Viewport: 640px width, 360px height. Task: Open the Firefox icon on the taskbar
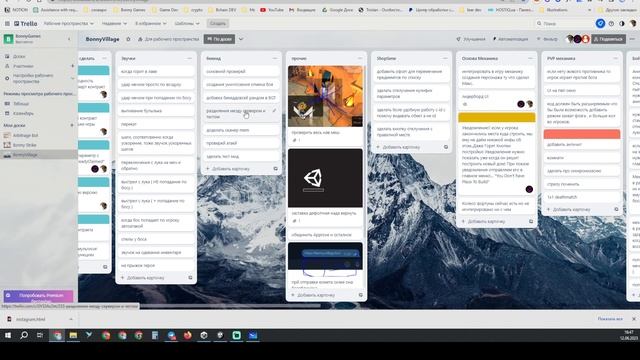(187, 336)
